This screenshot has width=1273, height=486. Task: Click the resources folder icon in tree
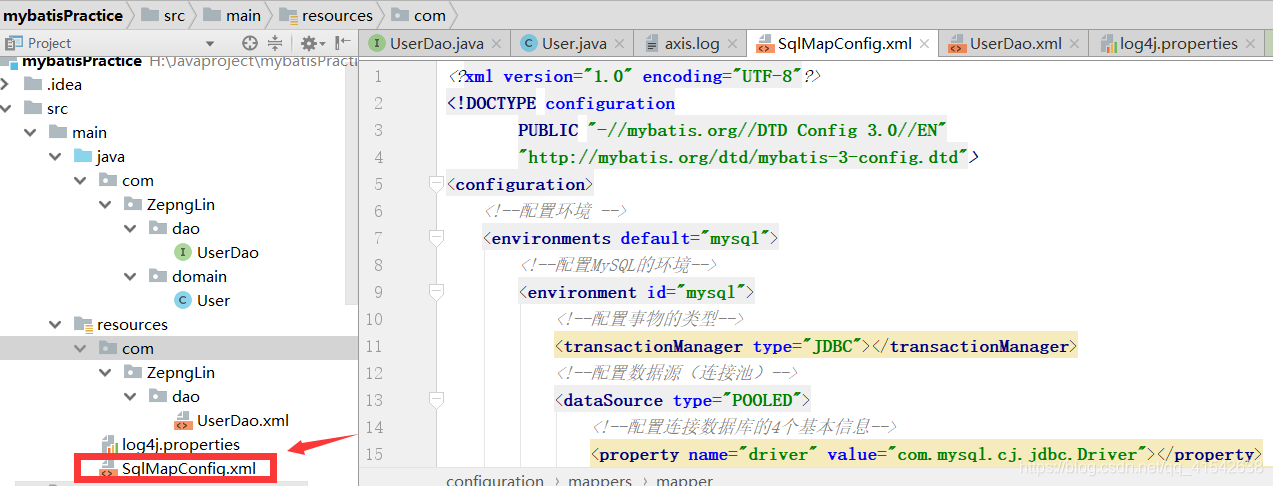coord(83,324)
